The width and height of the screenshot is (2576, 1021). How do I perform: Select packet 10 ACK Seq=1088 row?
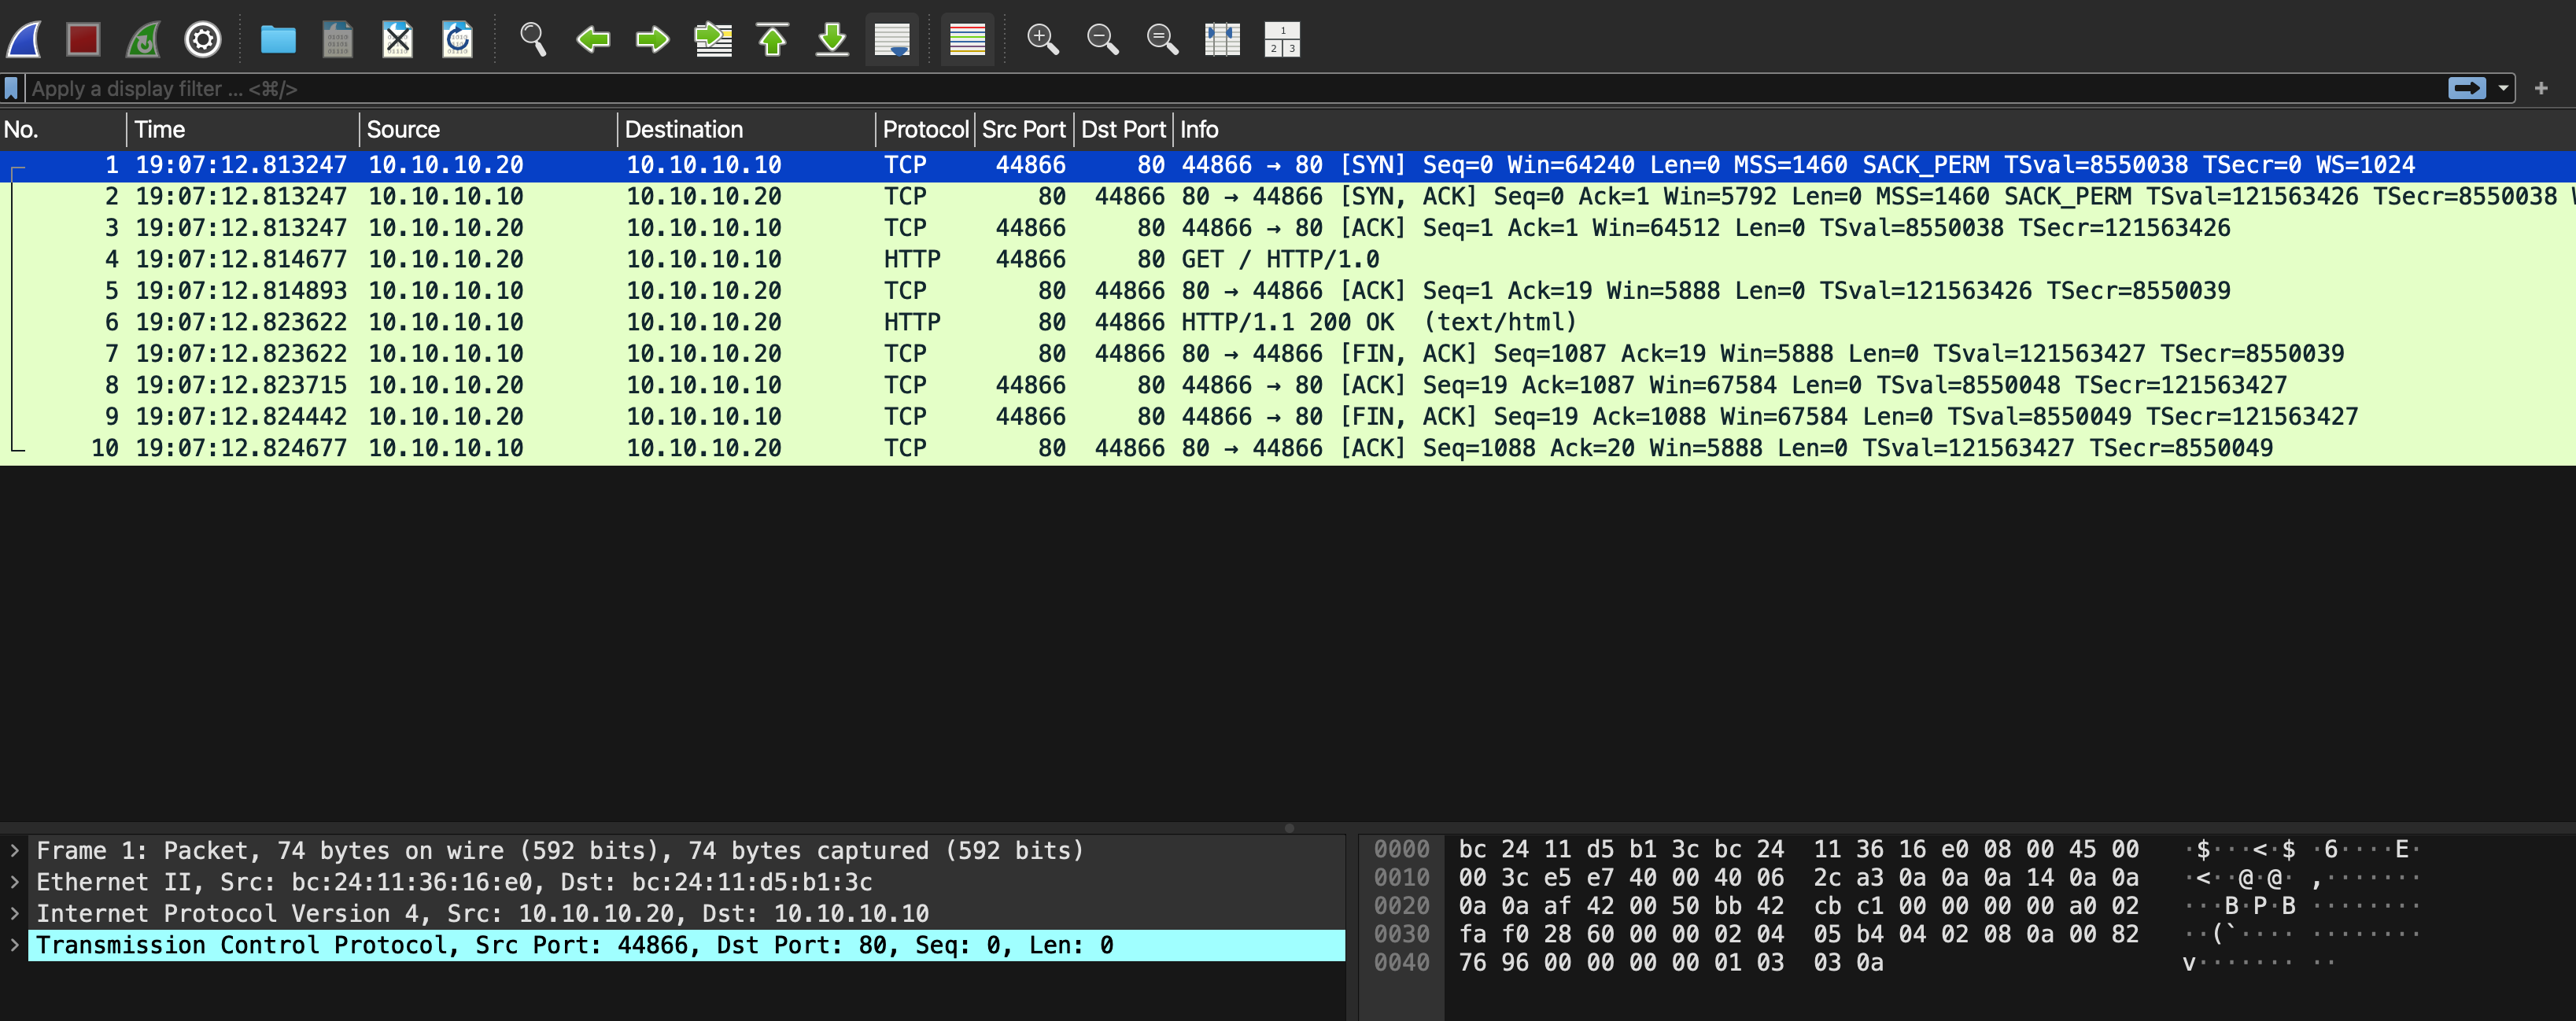tap(1288, 449)
